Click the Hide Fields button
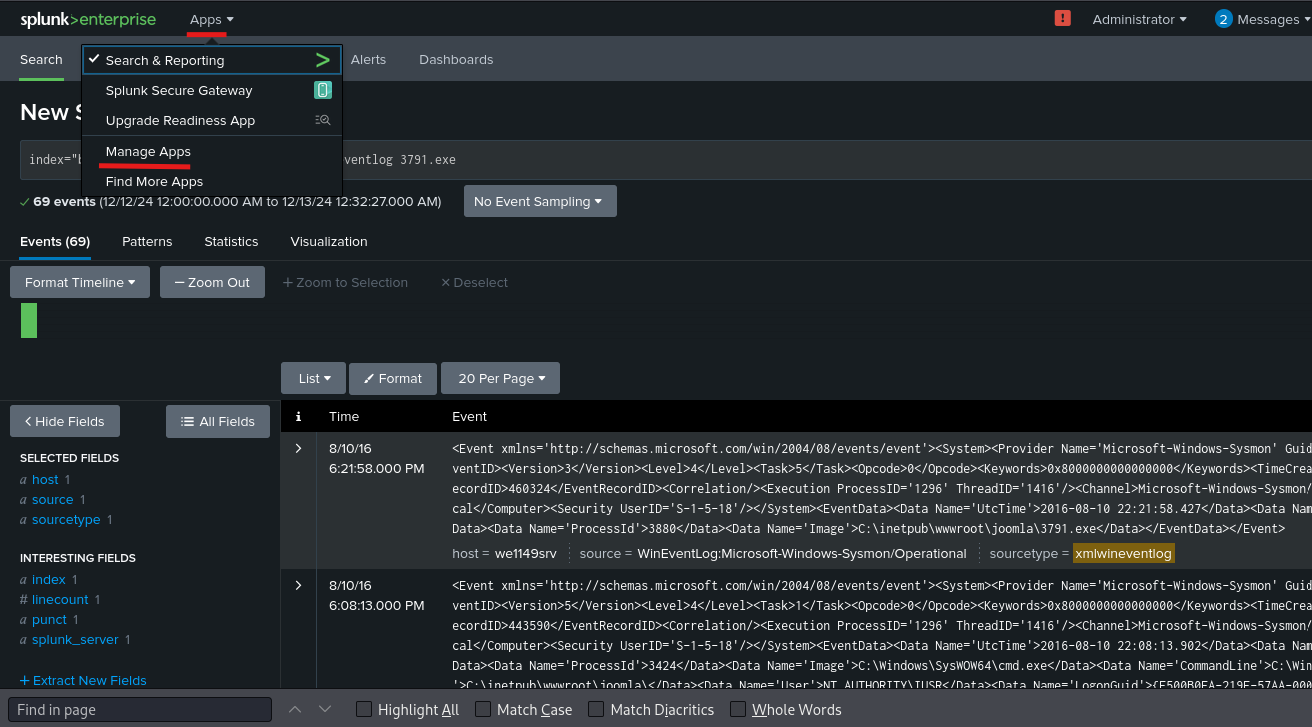The image size is (1312, 727). point(64,421)
